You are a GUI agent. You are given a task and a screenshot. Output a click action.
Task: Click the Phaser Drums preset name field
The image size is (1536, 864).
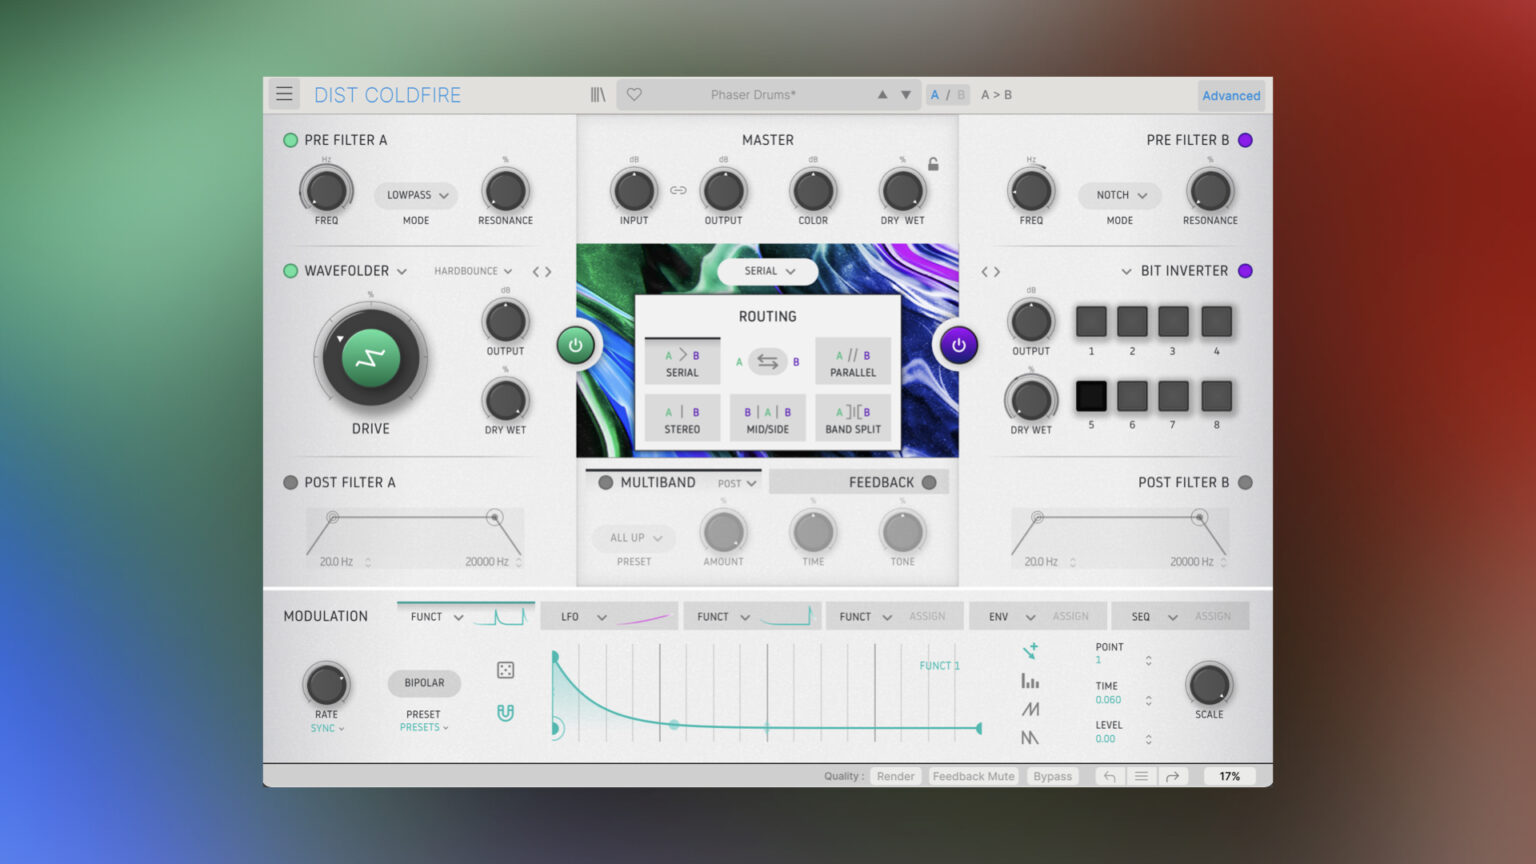[x=752, y=93]
